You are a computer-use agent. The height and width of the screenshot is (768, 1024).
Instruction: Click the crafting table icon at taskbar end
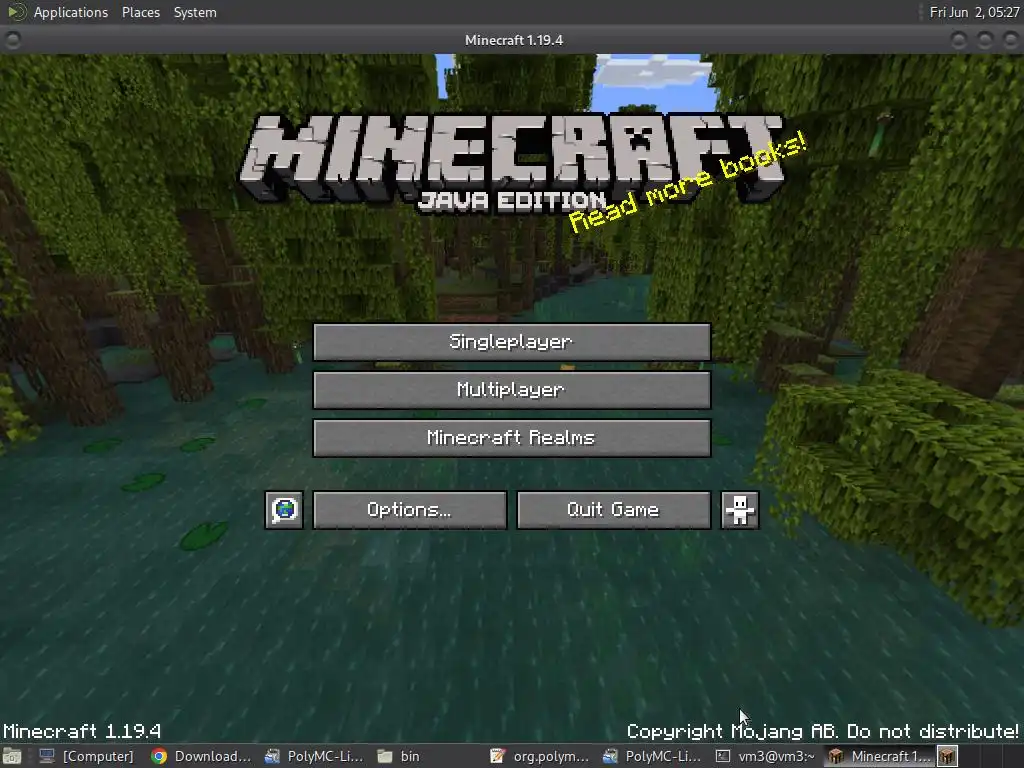pyautogui.click(x=948, y=756)
